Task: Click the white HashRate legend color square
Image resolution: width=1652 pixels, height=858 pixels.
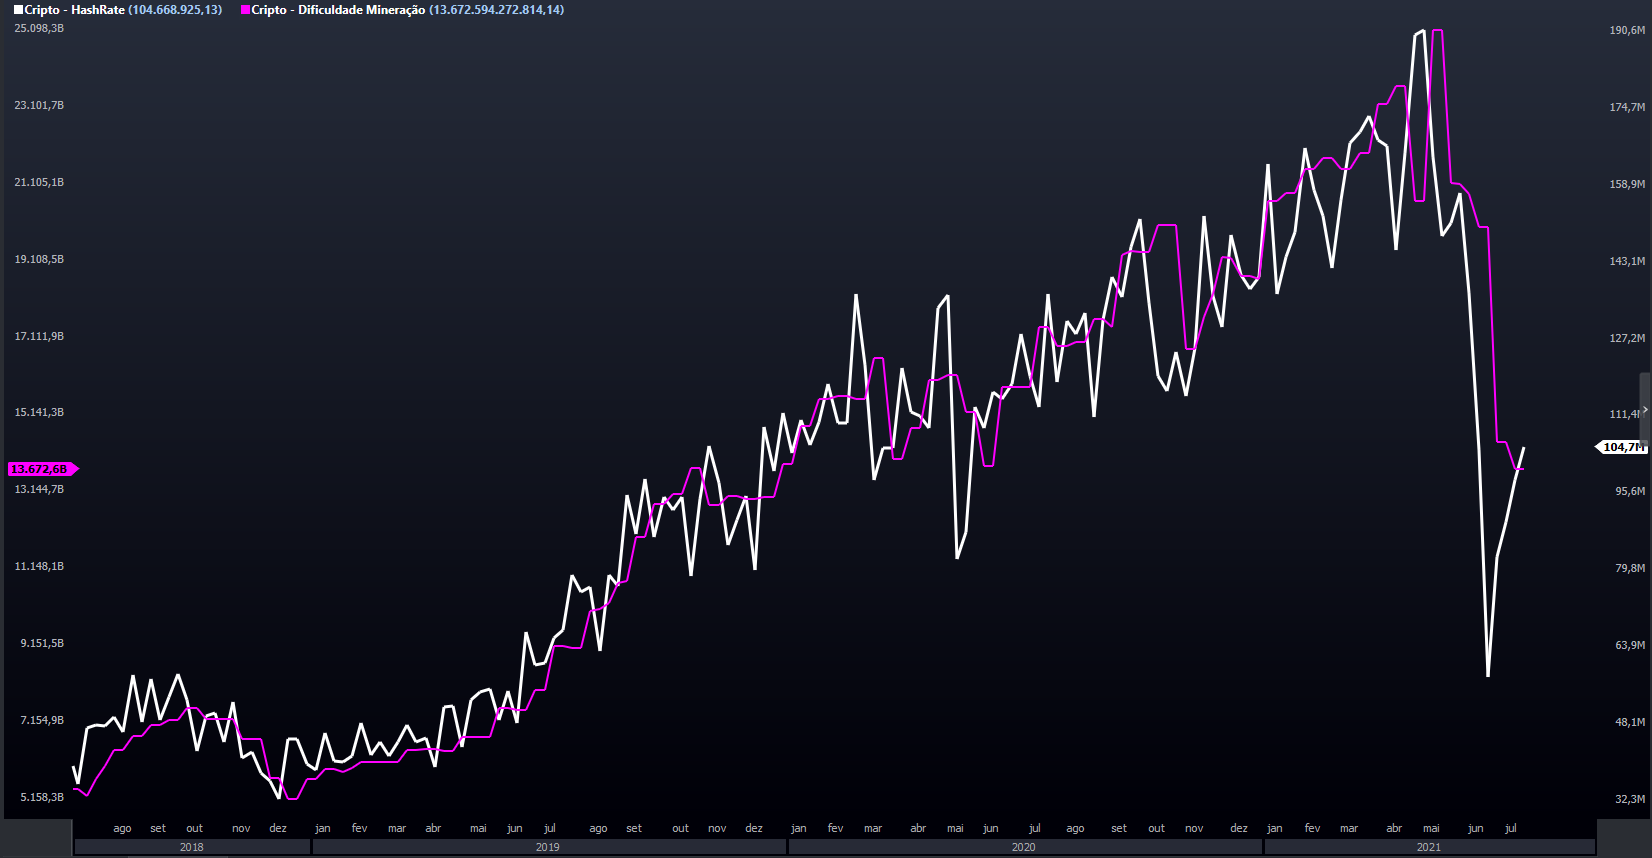Action: coord(18,10)
